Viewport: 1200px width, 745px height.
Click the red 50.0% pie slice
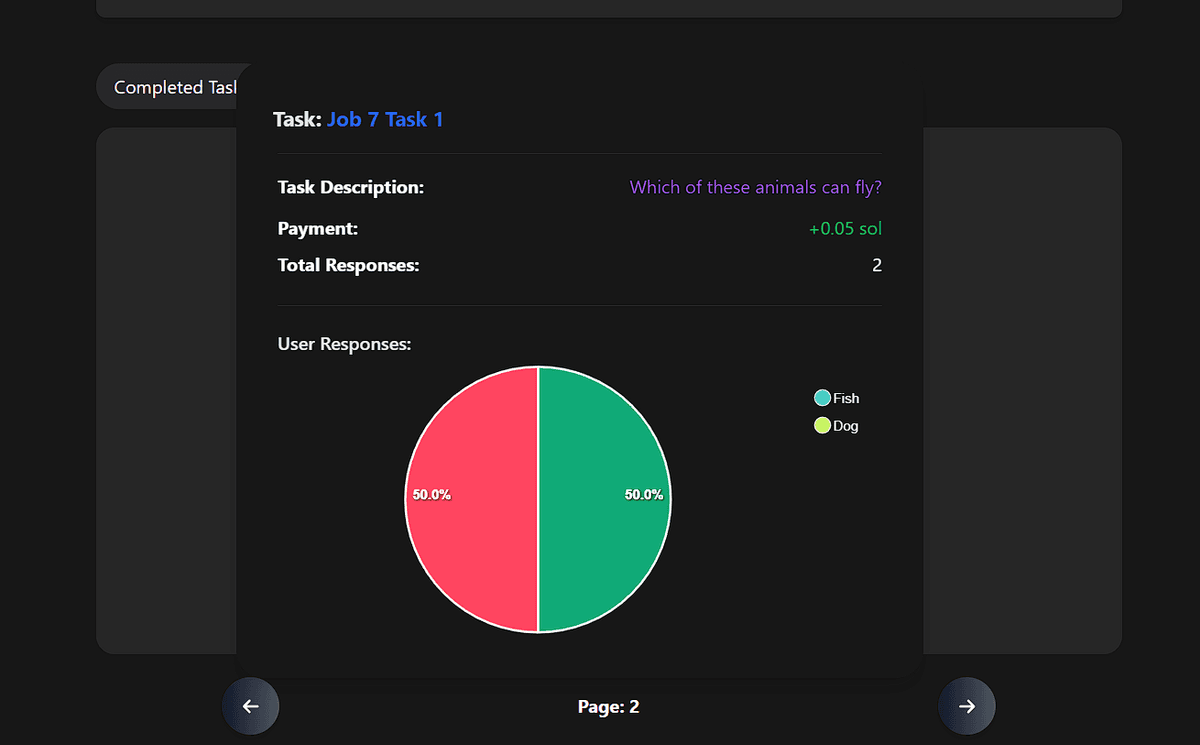click(470, 494)
